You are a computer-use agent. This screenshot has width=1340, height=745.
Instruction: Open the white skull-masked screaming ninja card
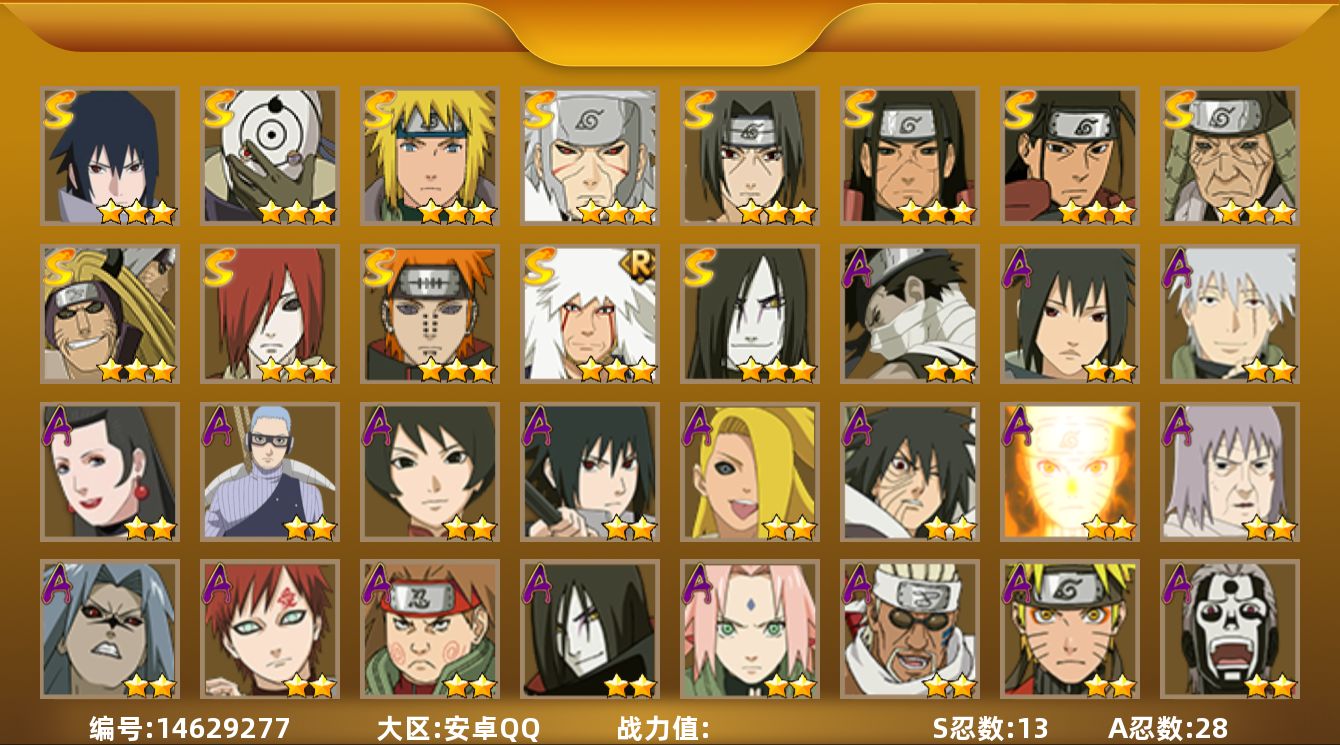pyautogui.click(x=1230, y=629)
